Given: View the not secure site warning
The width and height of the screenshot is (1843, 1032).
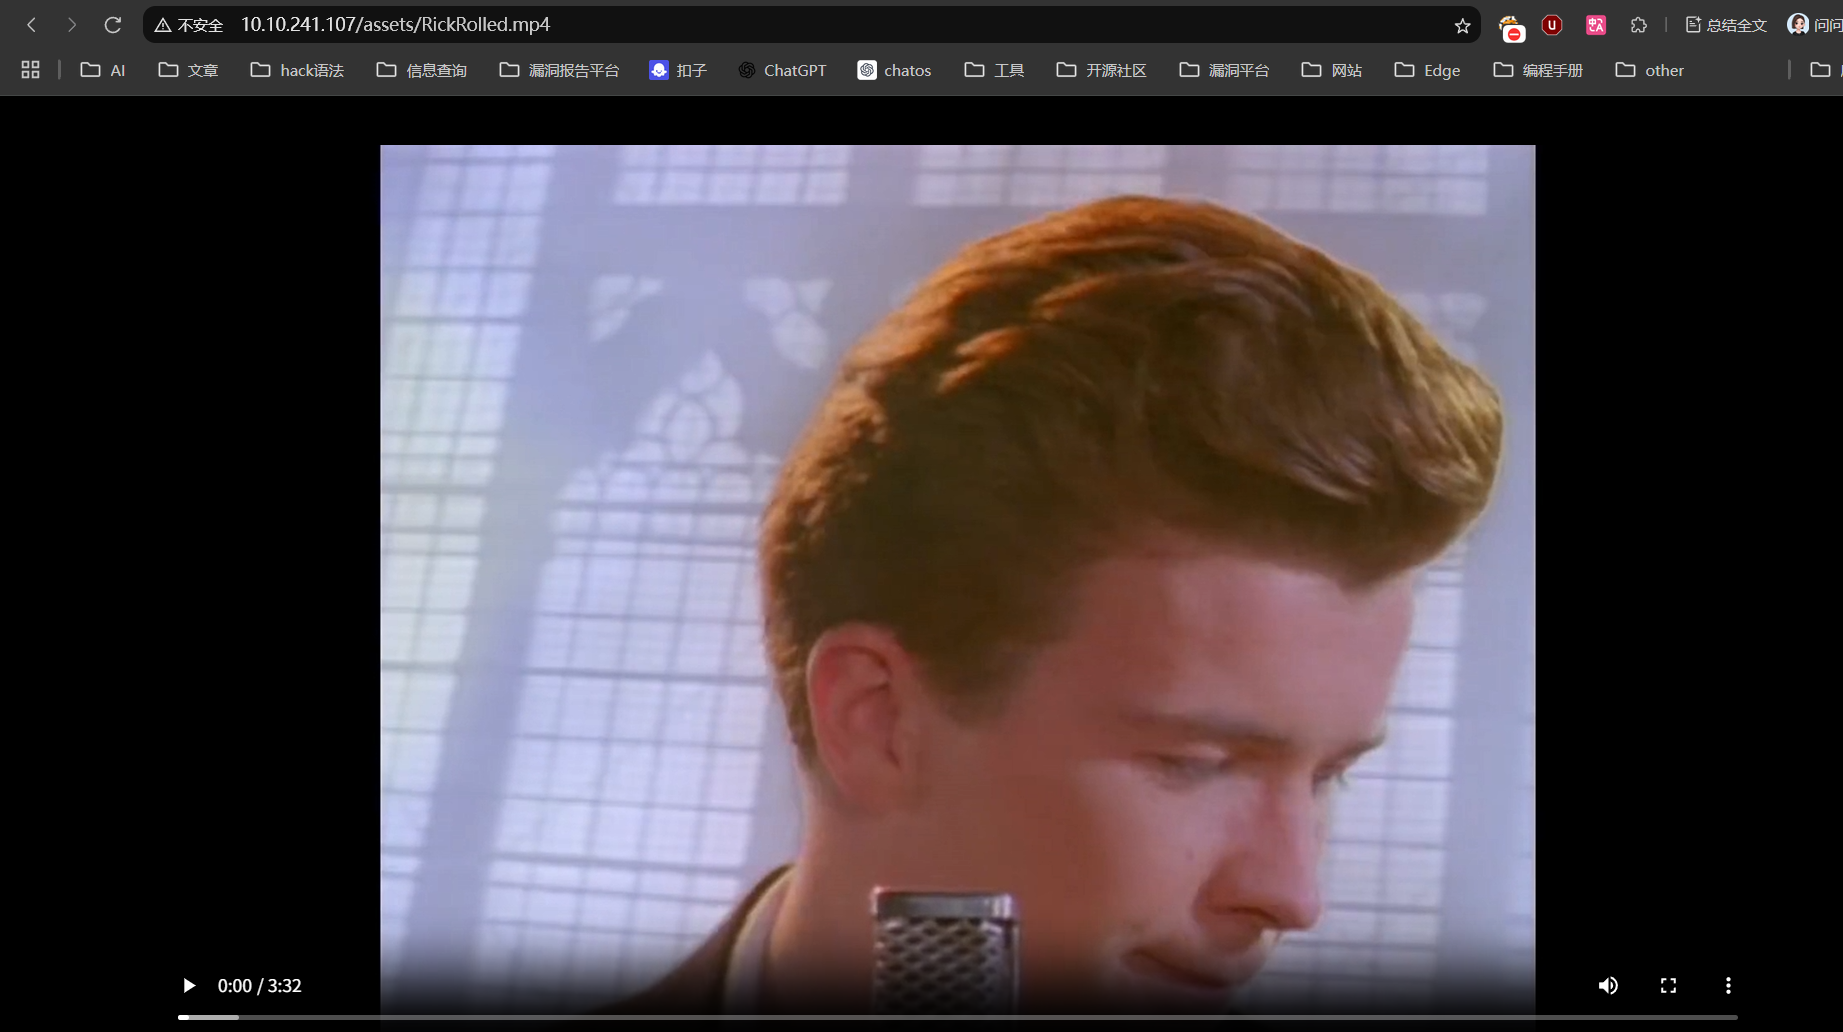Looking at the screenshot, I should pyautogui.click(x=189, y=25).
